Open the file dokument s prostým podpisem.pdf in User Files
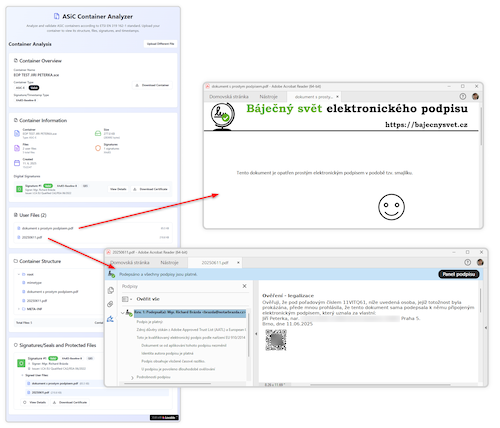This screenshot has height=428, width=500. tap(47, 228)
